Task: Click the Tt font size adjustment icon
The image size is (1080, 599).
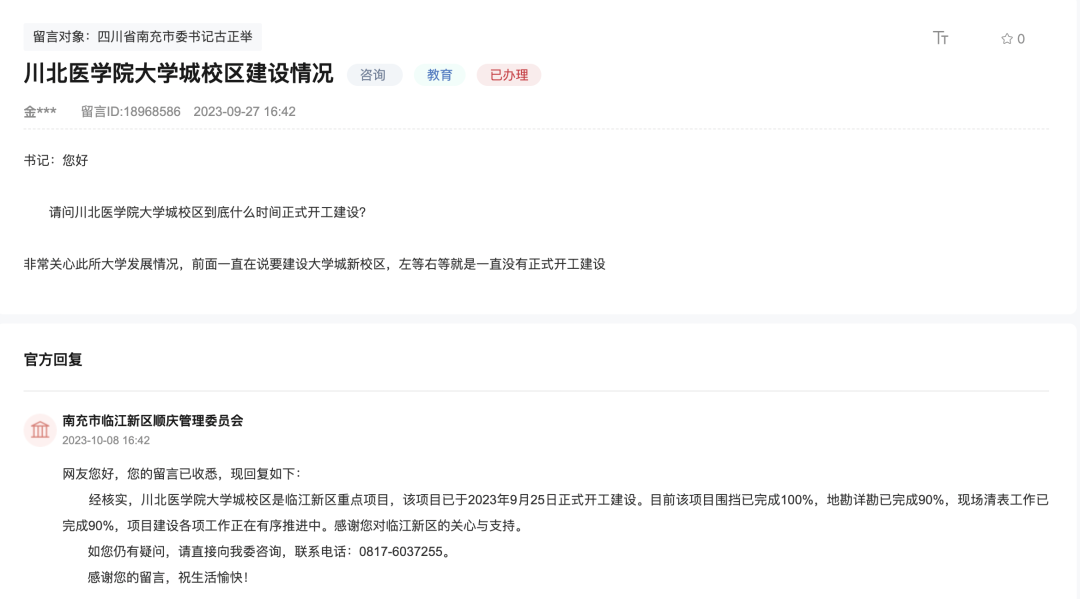Action: pyautogui.click(x=938, y=36)
